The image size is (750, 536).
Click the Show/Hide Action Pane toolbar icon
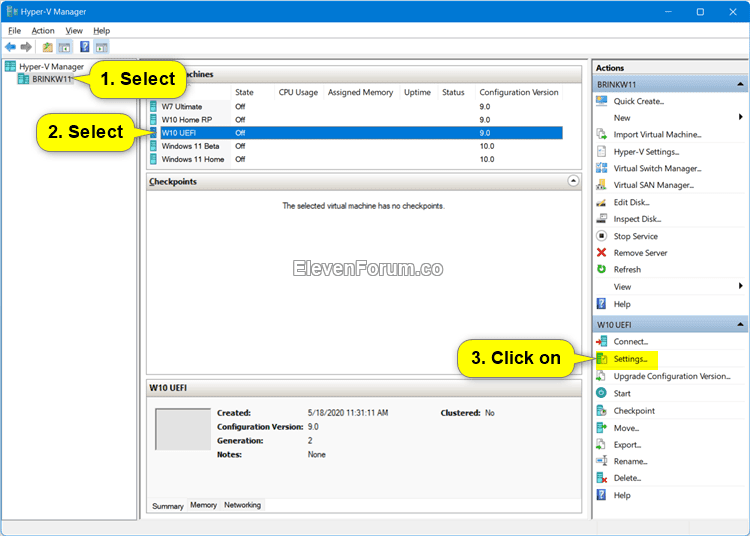101,47
